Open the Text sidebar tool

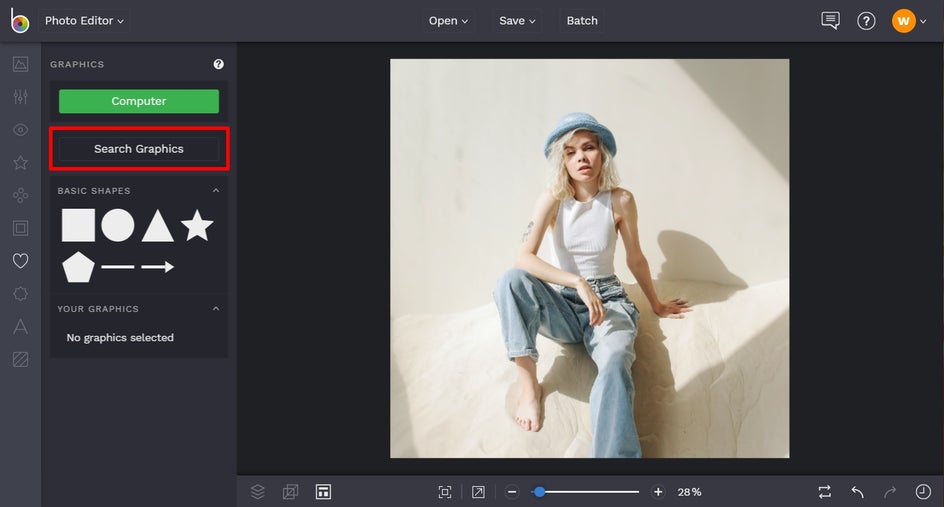20,326
